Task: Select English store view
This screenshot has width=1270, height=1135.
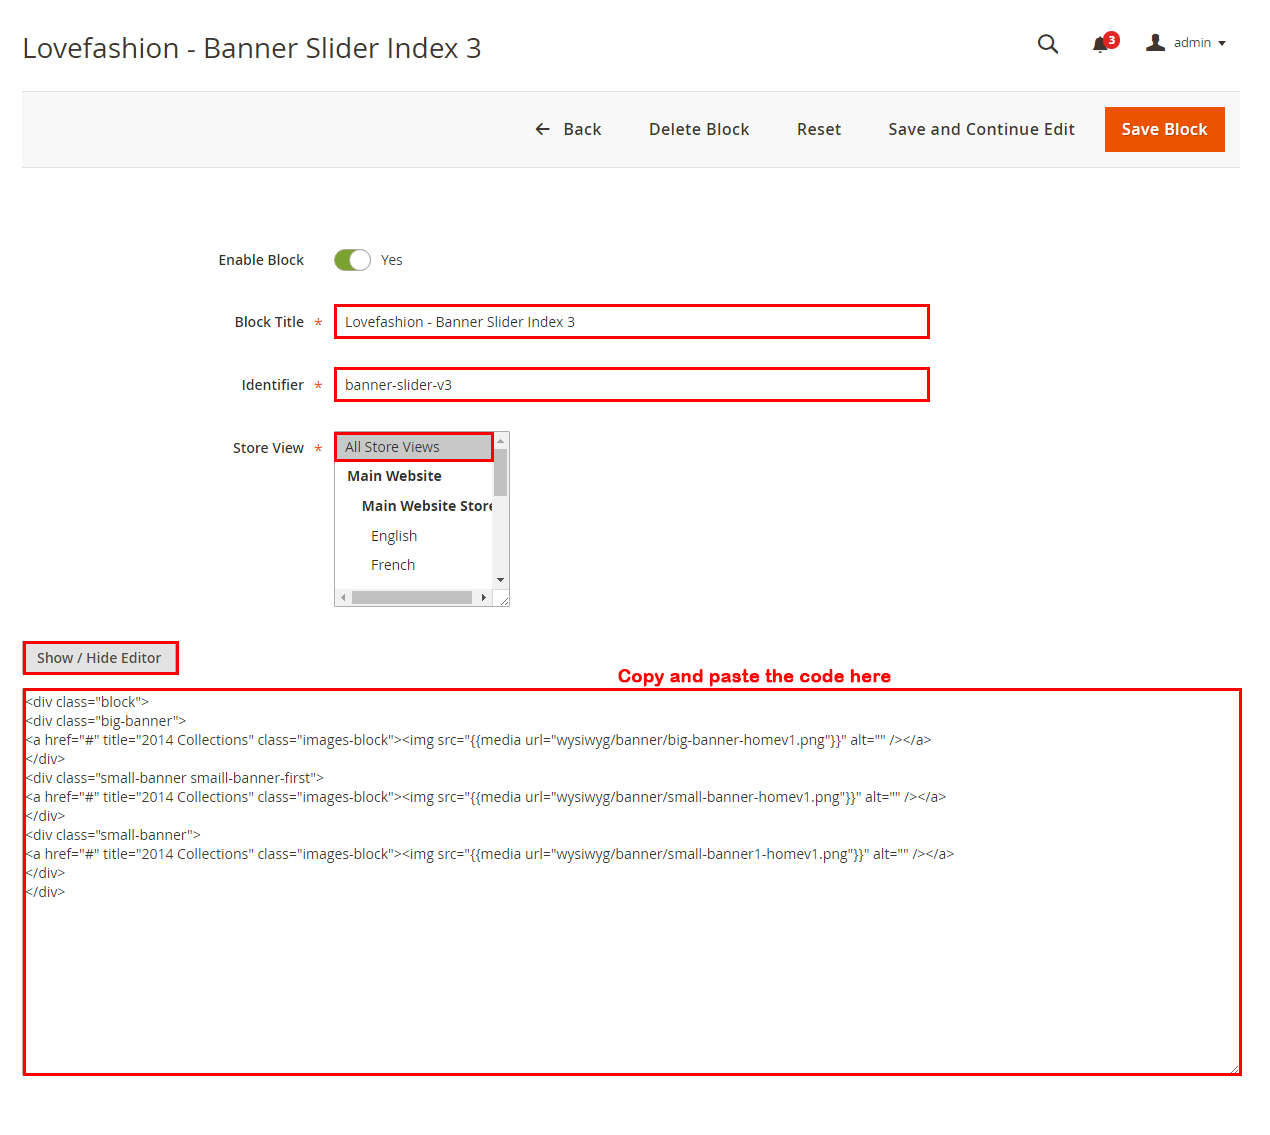Action: click(414, 536)
